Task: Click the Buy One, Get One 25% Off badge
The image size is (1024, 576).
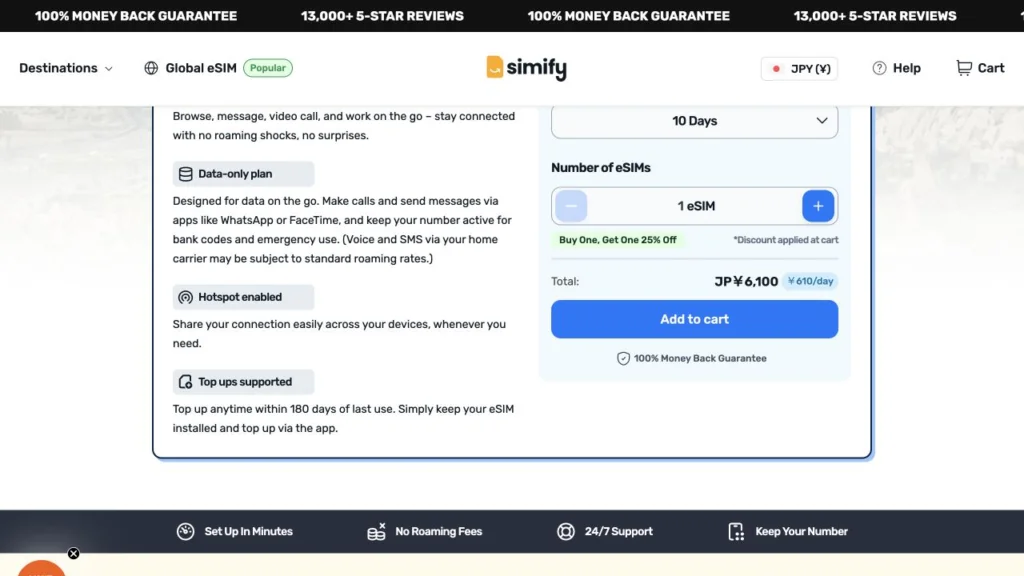Action: pos(618,240)
